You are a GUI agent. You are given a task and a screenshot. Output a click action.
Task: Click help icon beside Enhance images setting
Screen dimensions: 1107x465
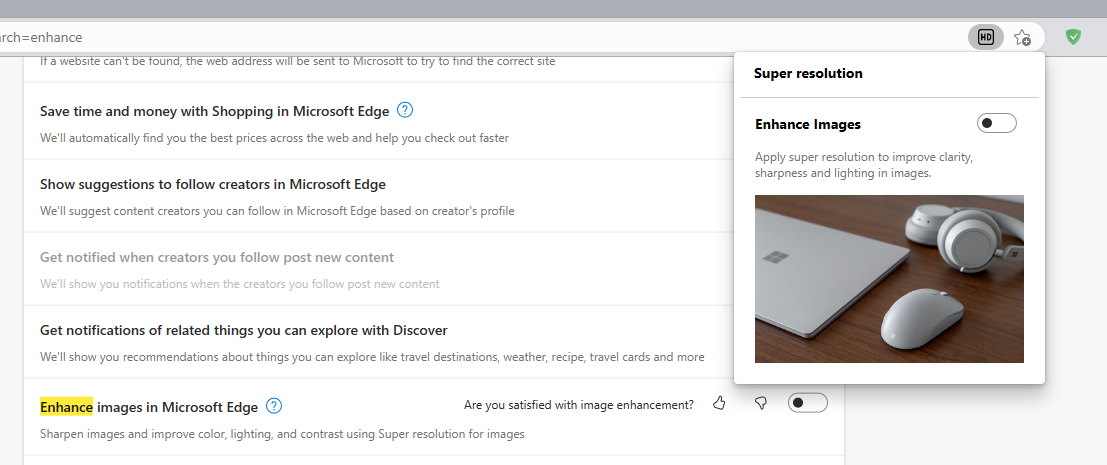[274, 406]
